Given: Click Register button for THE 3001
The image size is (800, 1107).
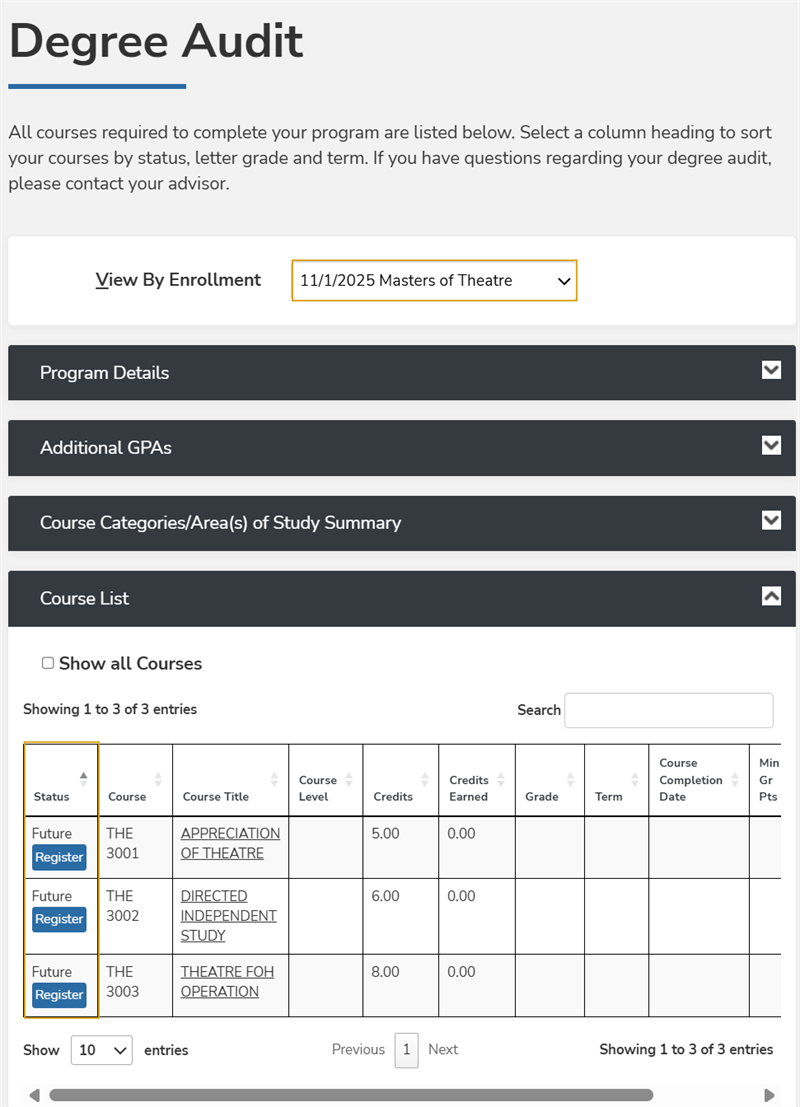Looking at the screenshot, I should pos(59,857).
